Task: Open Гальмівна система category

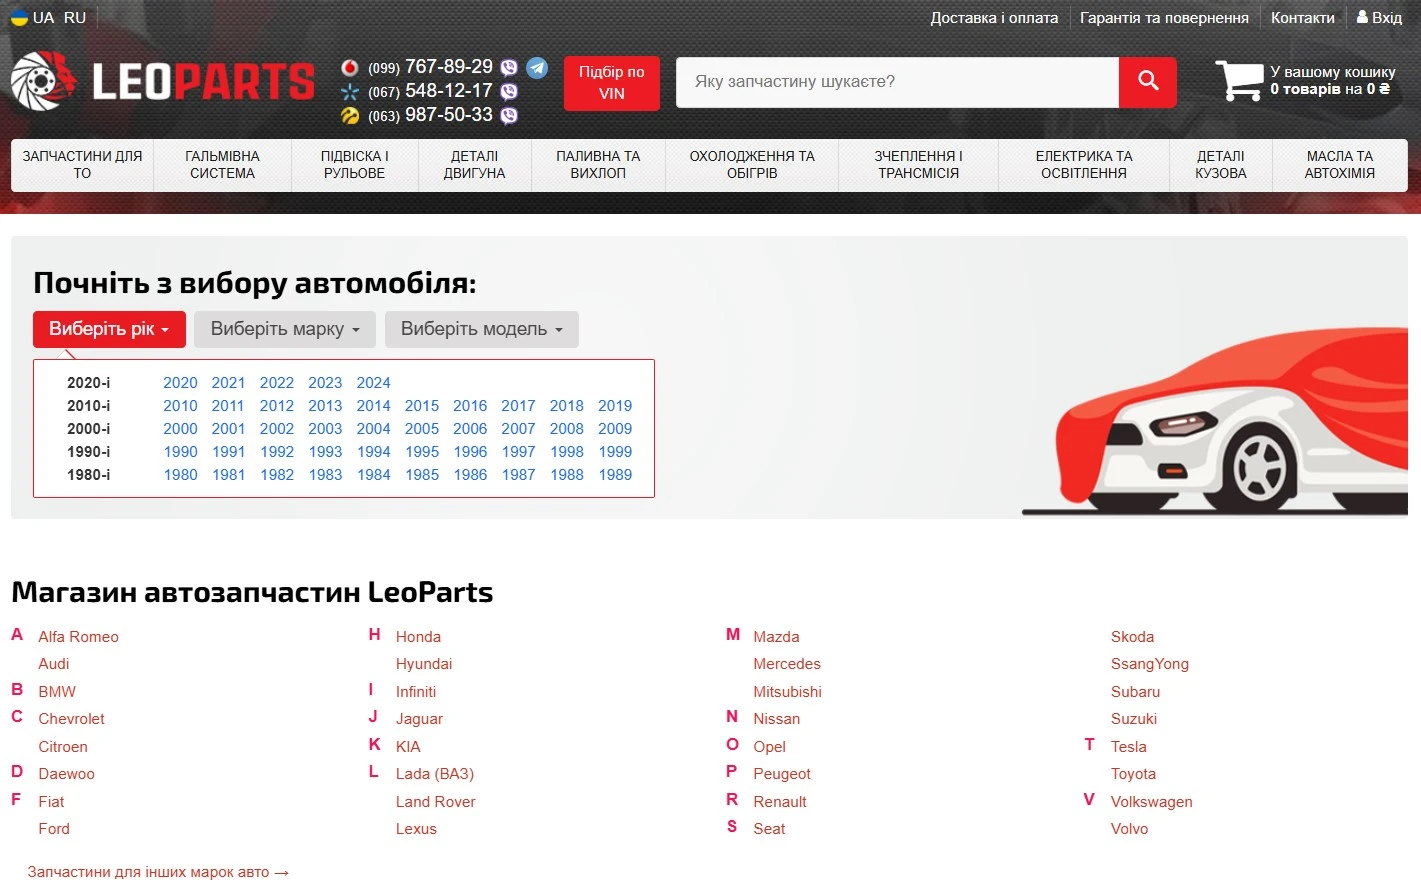Action: (222, 165)
